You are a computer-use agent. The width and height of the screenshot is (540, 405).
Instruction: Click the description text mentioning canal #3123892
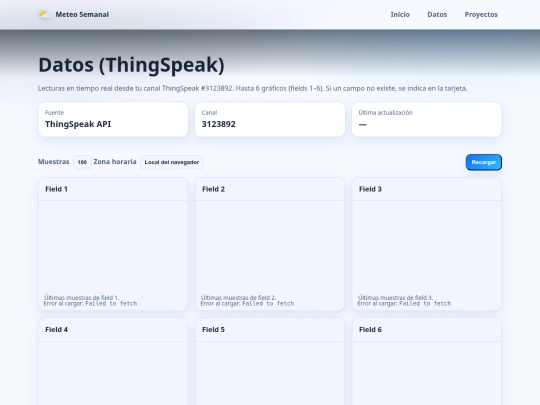pyautogui.click(x=252, y=89)
